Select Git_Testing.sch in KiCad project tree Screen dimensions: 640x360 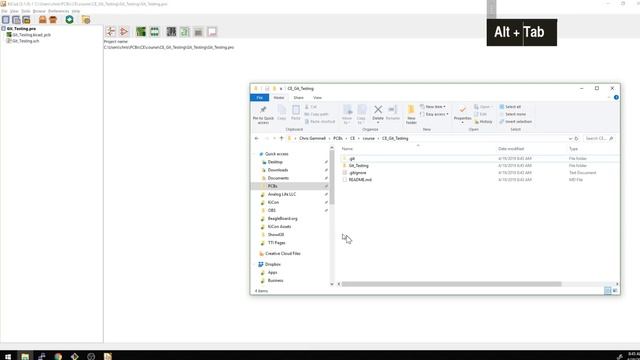click(26, 41)
